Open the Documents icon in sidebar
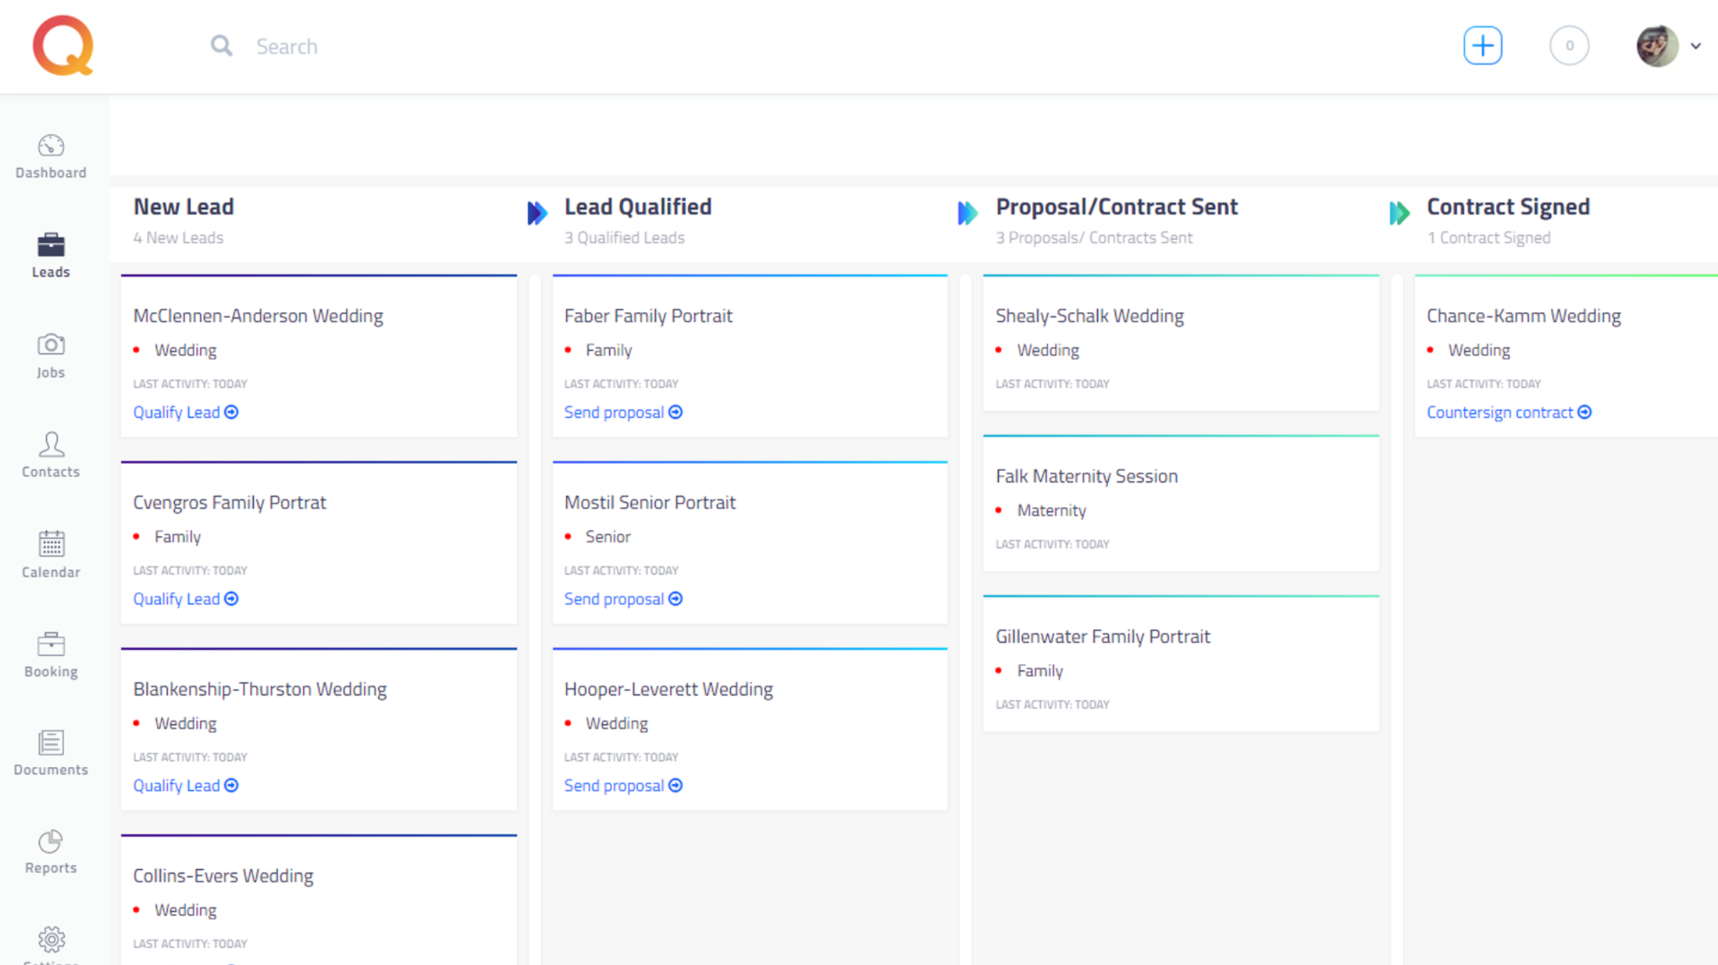1718x965 pixels. pos(51,743)
